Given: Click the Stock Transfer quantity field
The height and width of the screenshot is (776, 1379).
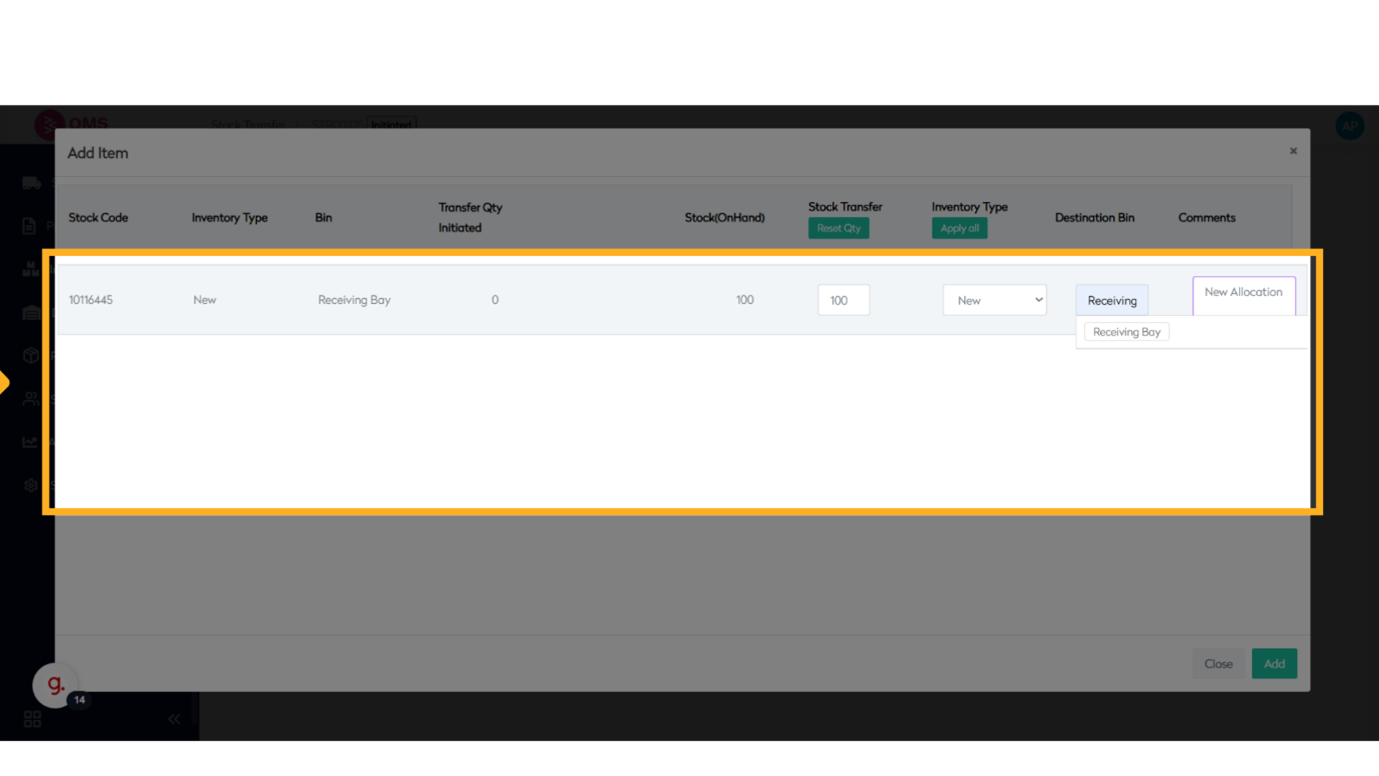Looking at the screenshot, I should (843, 300).
